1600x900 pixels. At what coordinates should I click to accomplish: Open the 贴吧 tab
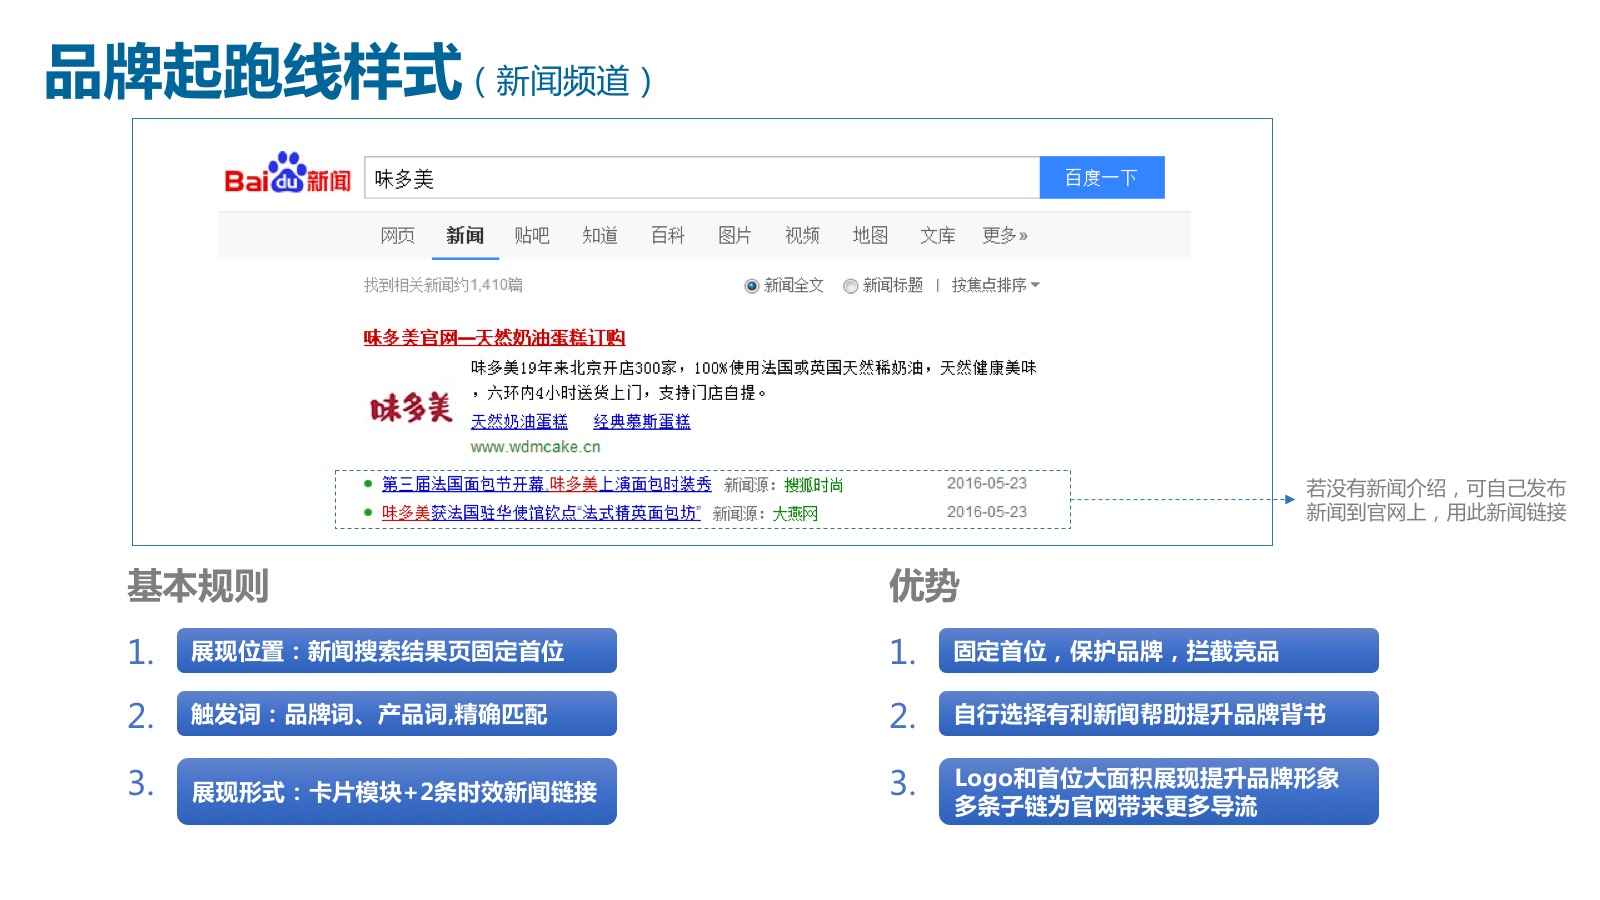click(532, 235)
